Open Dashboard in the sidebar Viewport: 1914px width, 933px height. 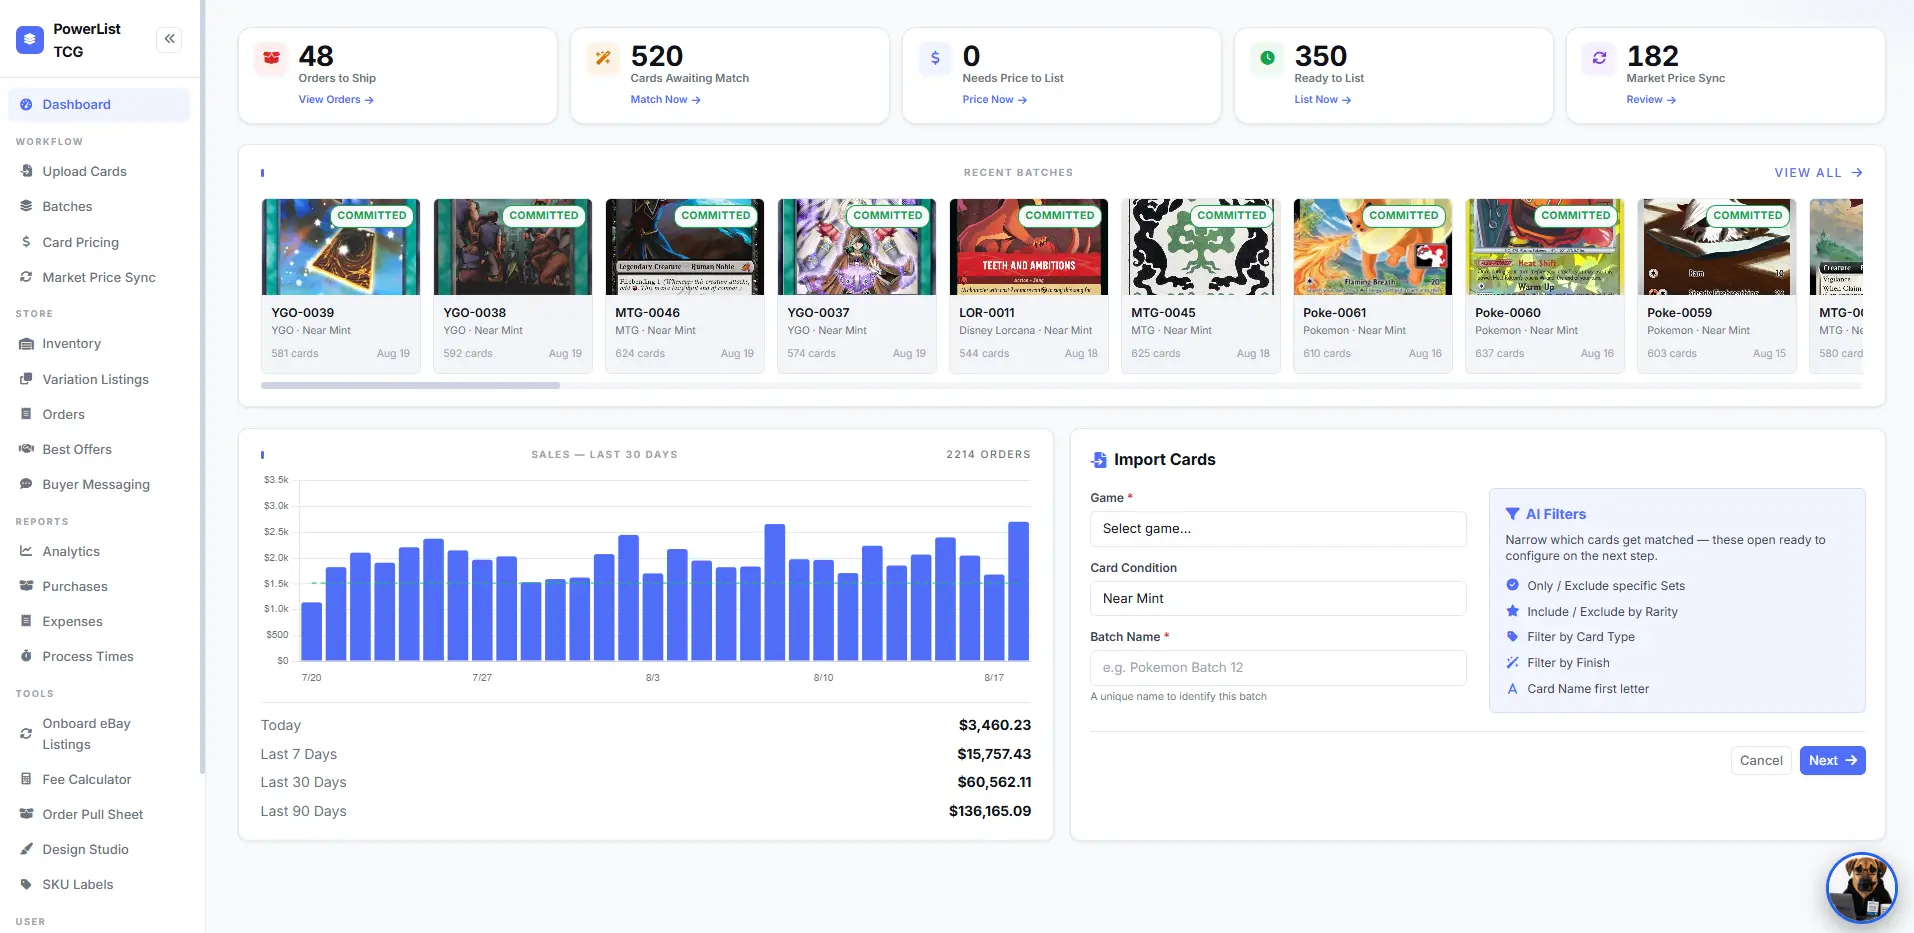click(x=99, y=105)
